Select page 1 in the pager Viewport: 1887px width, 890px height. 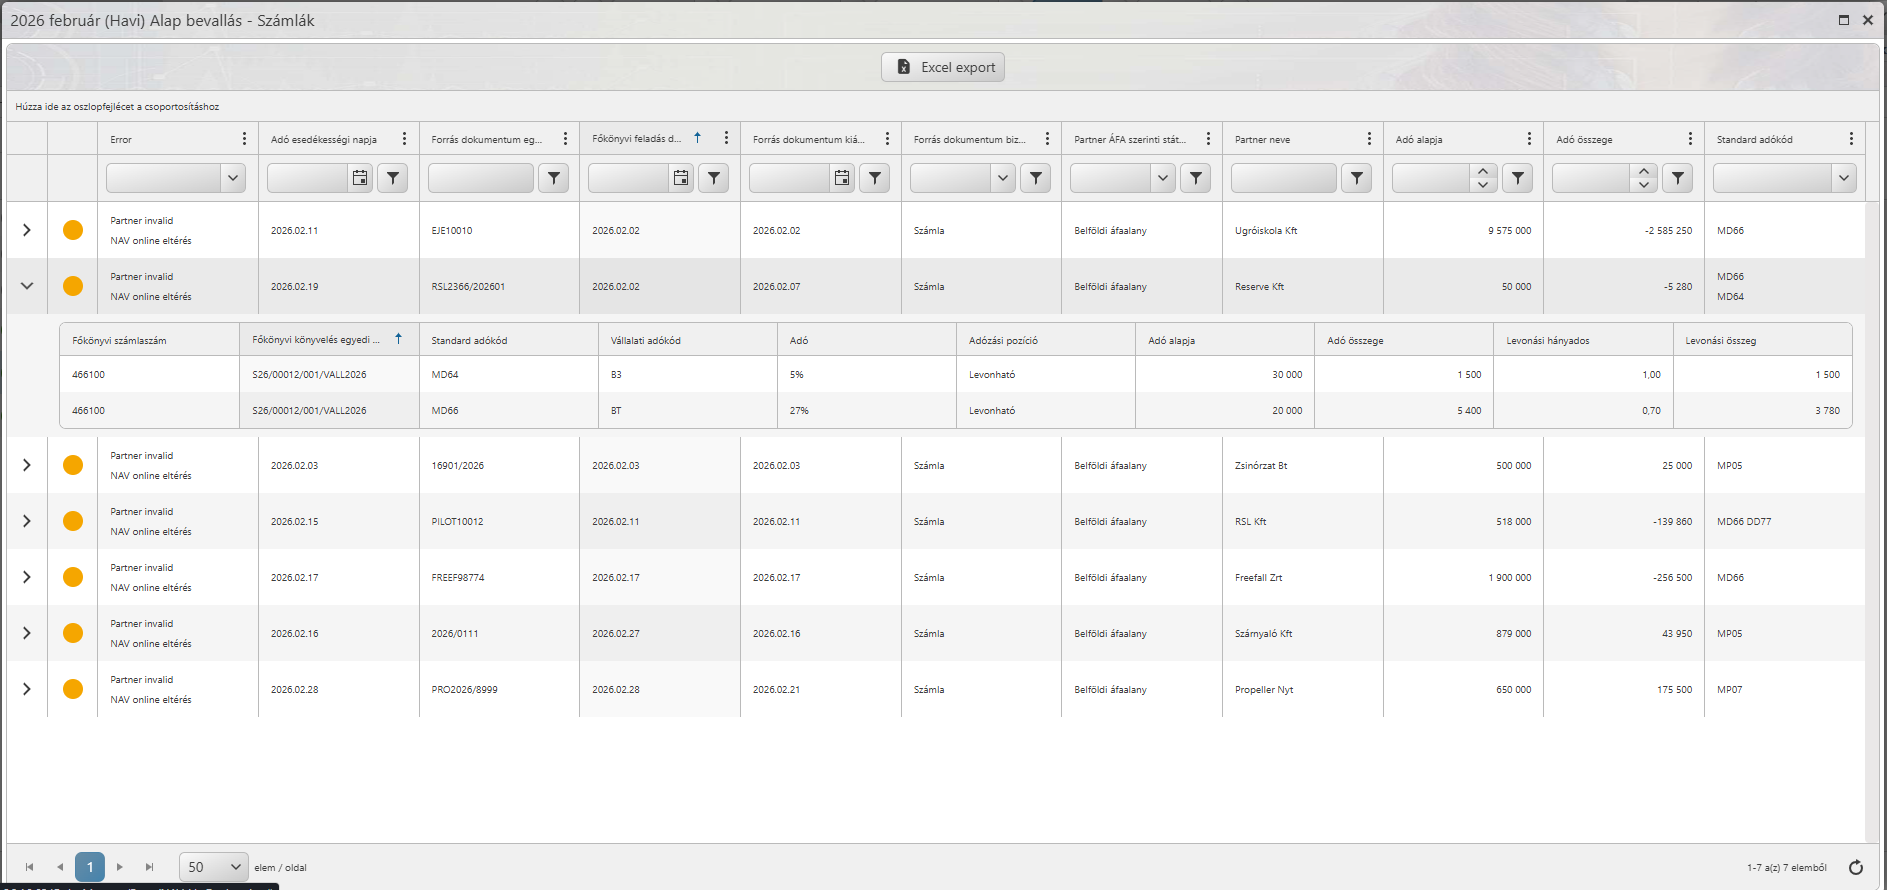coord(90,867)
